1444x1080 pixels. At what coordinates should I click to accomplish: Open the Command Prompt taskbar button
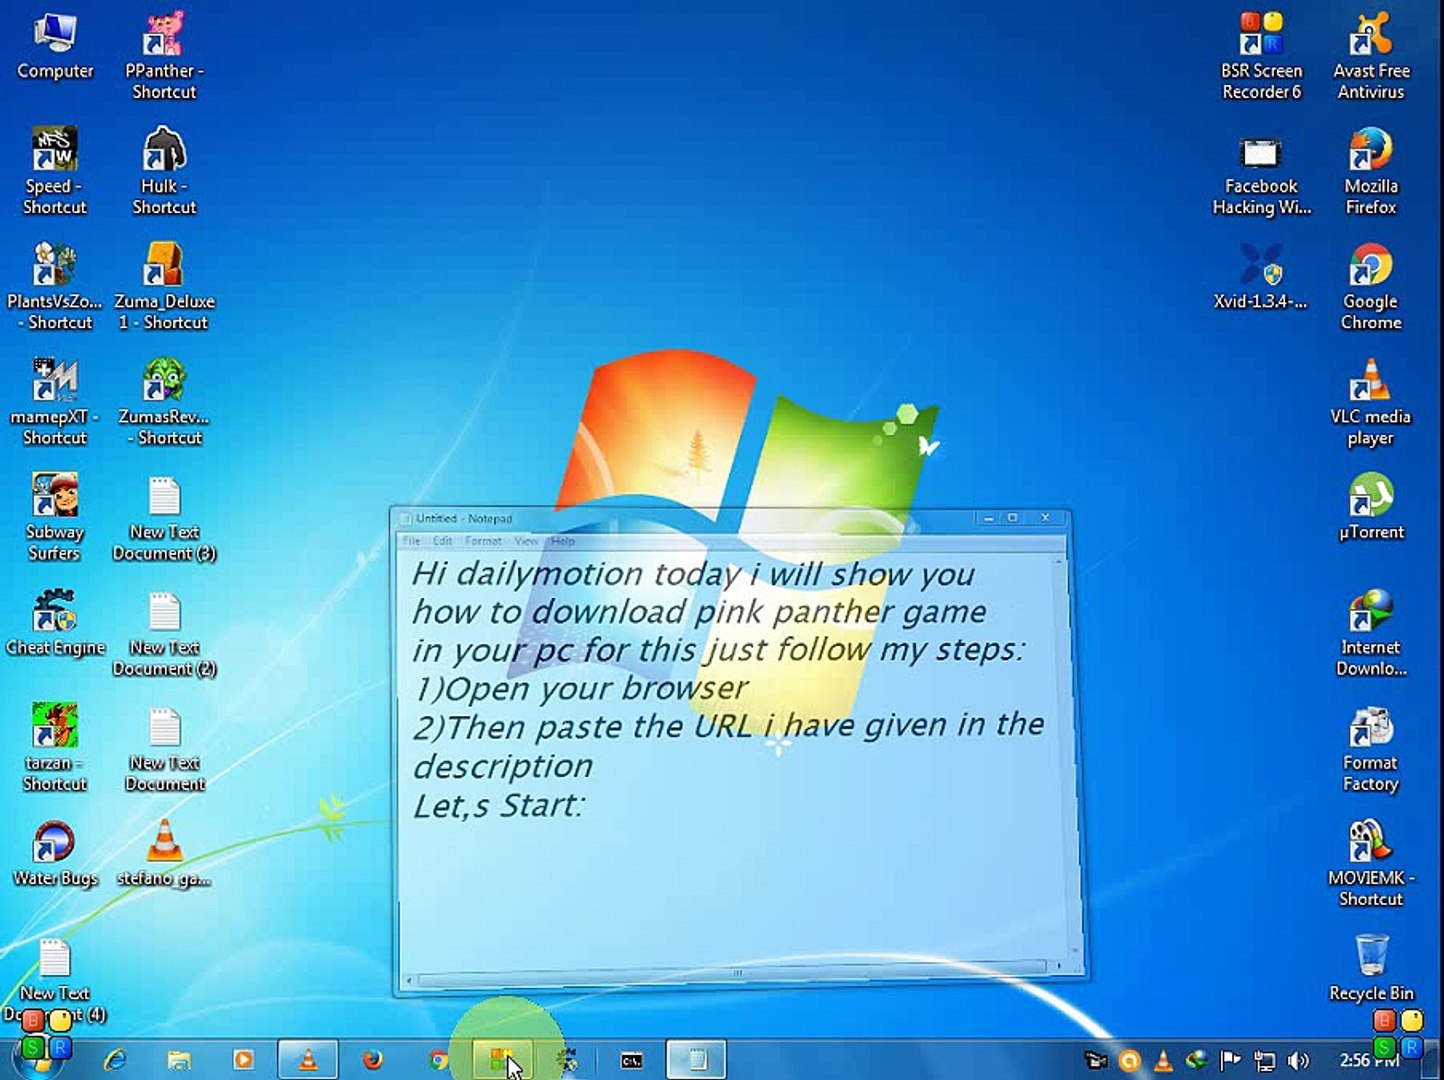pyautogui.click(x=632, y=1060)
